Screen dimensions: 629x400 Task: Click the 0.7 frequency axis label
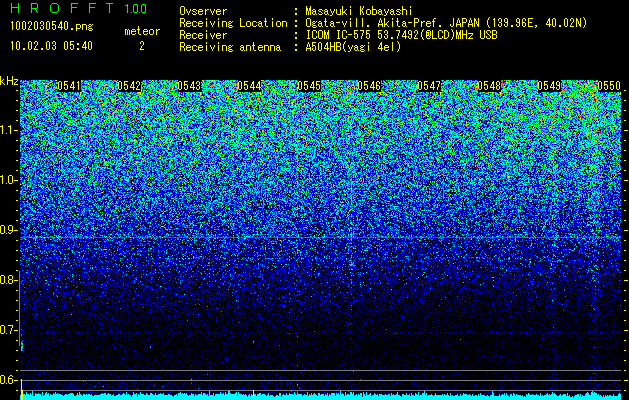tap(9, 330)
